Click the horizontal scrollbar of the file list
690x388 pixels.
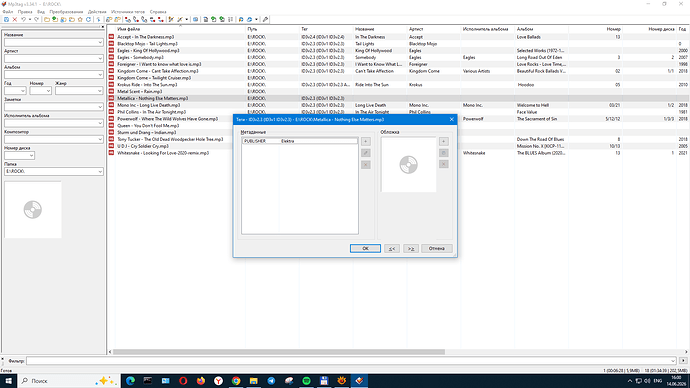click(279, 352)
